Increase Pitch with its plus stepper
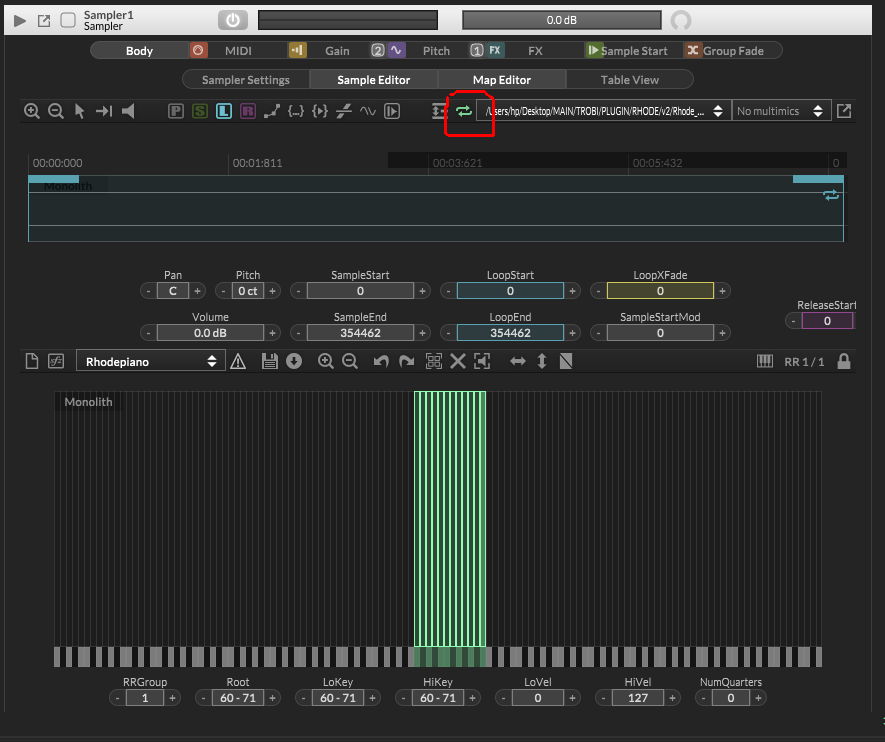The width and height of the screenshot is (885, 742). coord(273,291)
